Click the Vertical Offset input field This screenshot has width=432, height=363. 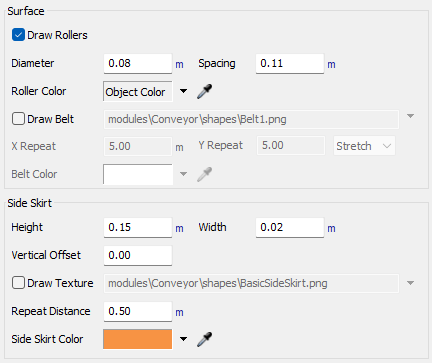point(138,255)
